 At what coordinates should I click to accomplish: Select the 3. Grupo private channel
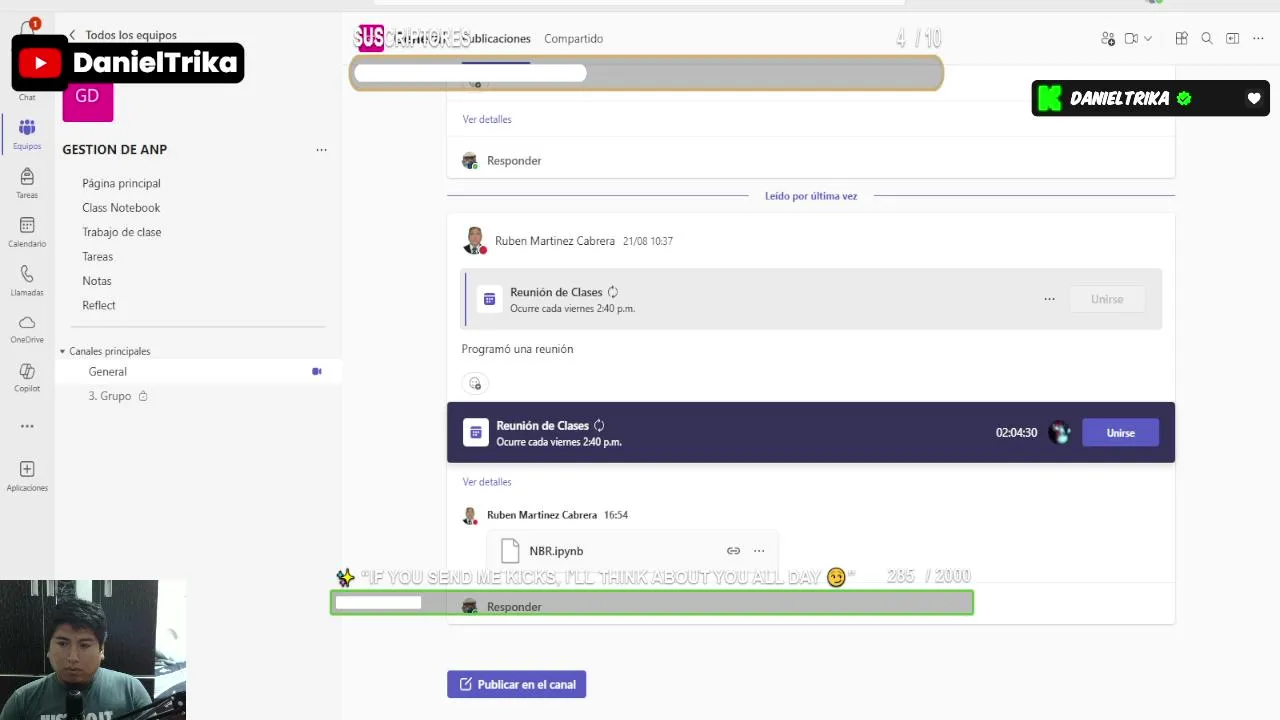click(x=110, y=396)
